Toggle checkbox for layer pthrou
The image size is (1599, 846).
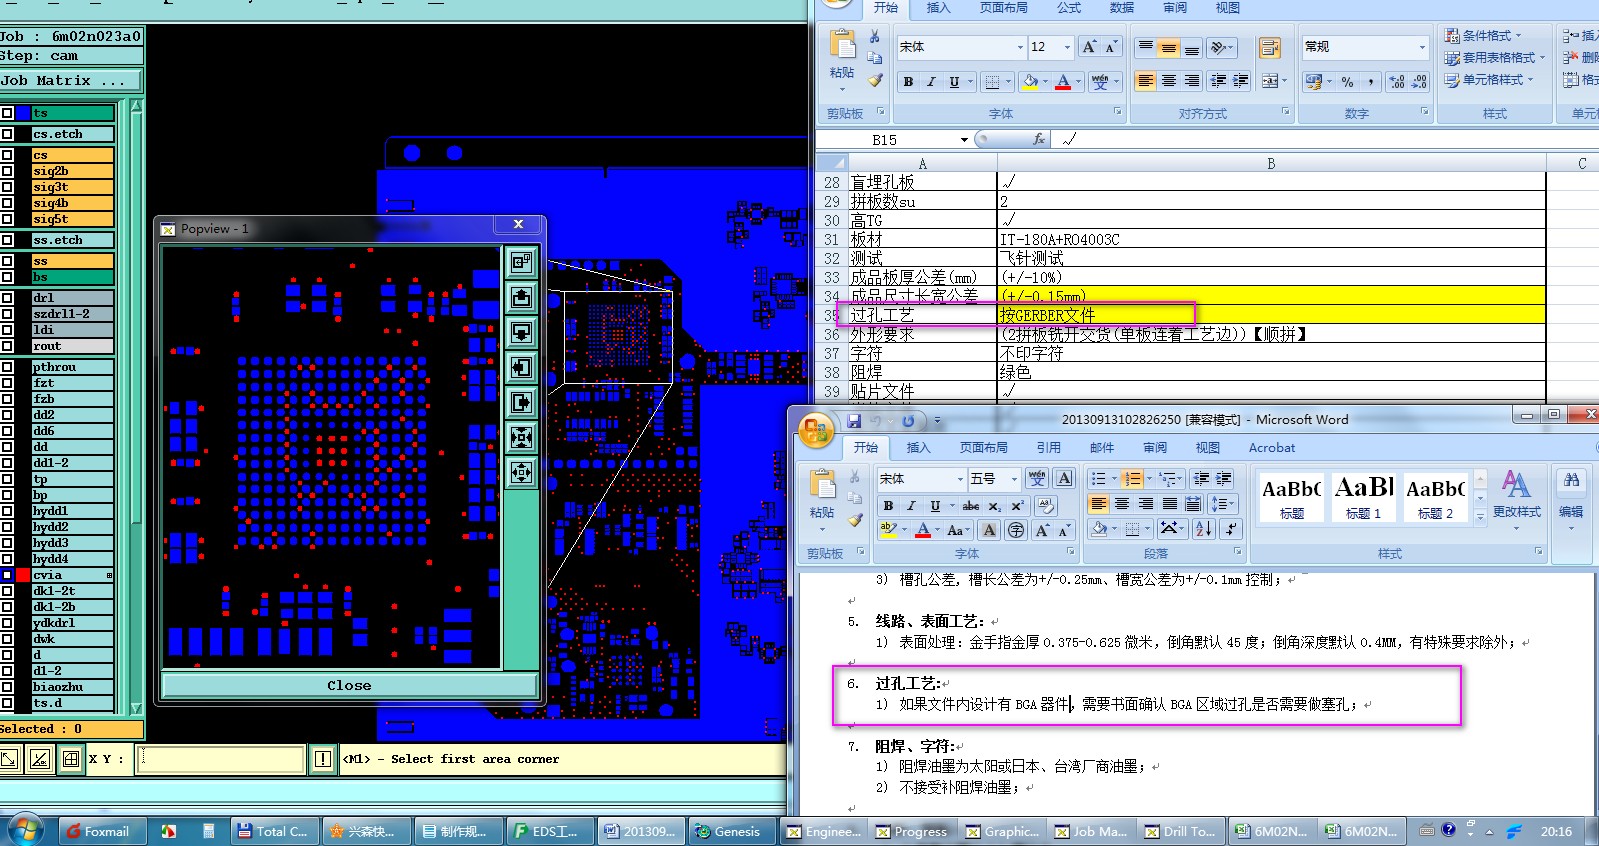7,367
